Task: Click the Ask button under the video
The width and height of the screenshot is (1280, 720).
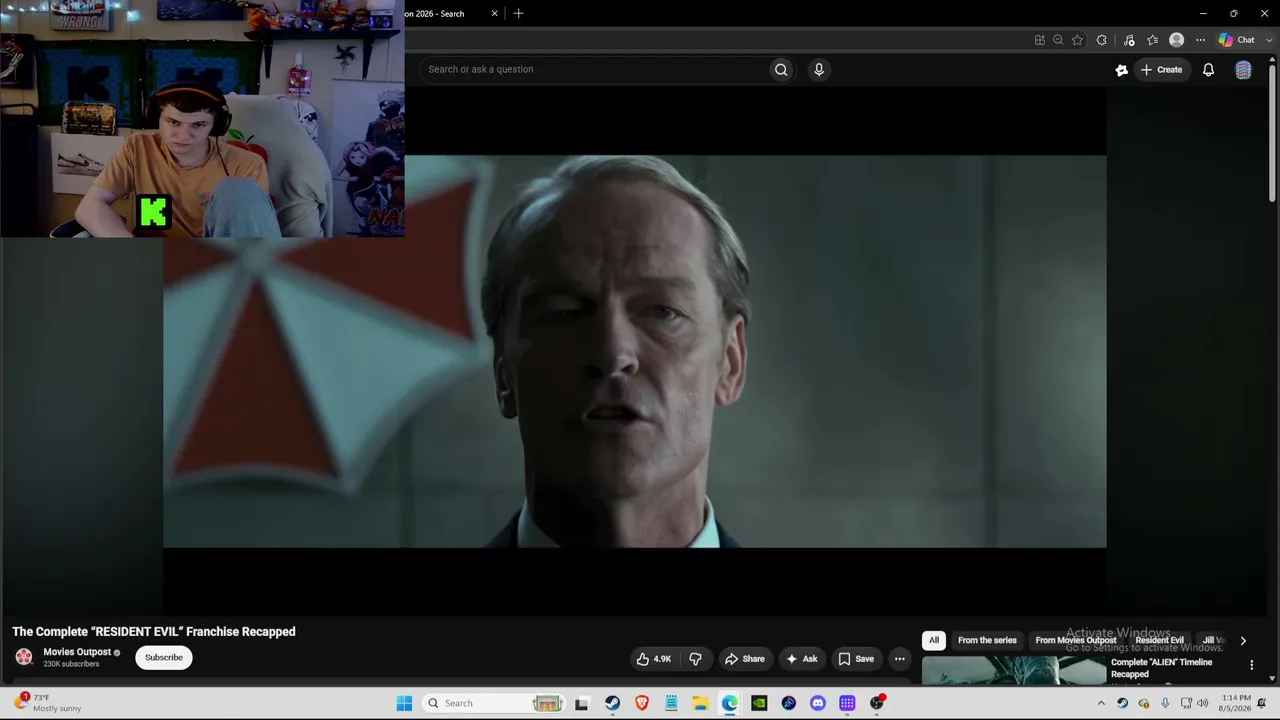Action: (x=802, y=659)
